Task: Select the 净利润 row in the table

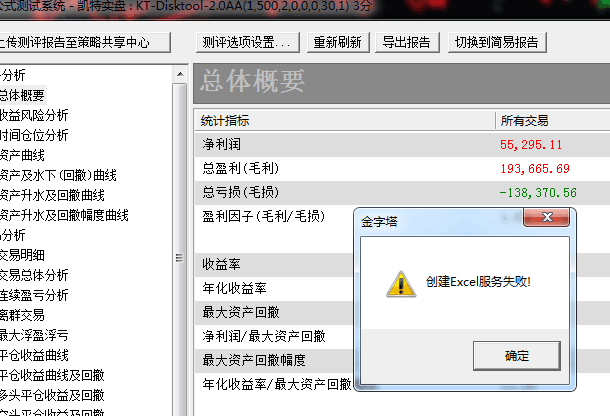Action: tap(403, 144)
